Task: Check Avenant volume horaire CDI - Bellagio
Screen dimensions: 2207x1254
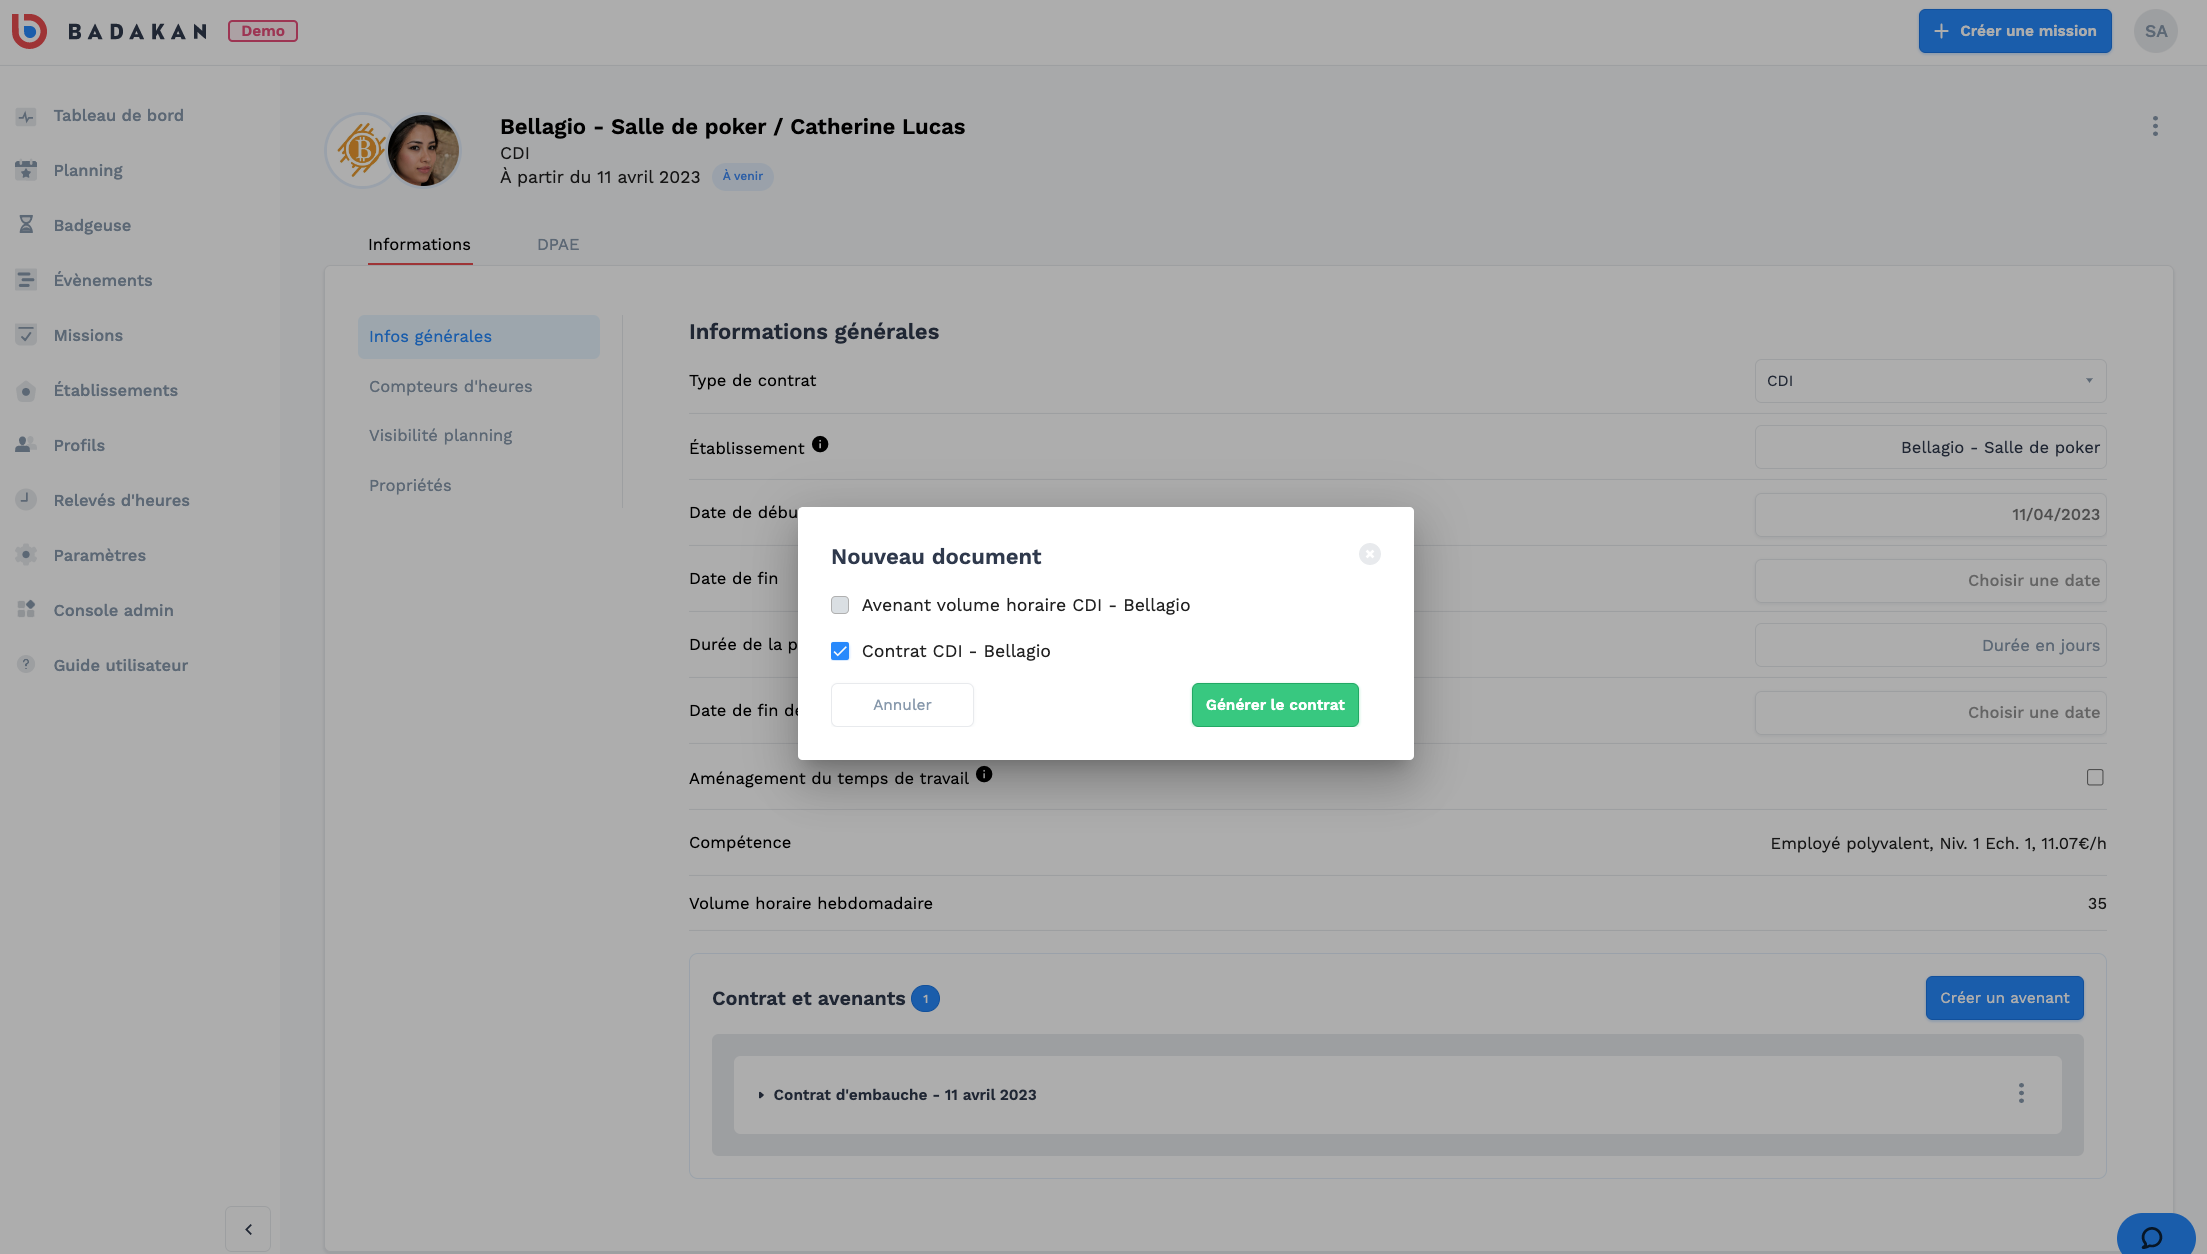Action: pos(840,605)
